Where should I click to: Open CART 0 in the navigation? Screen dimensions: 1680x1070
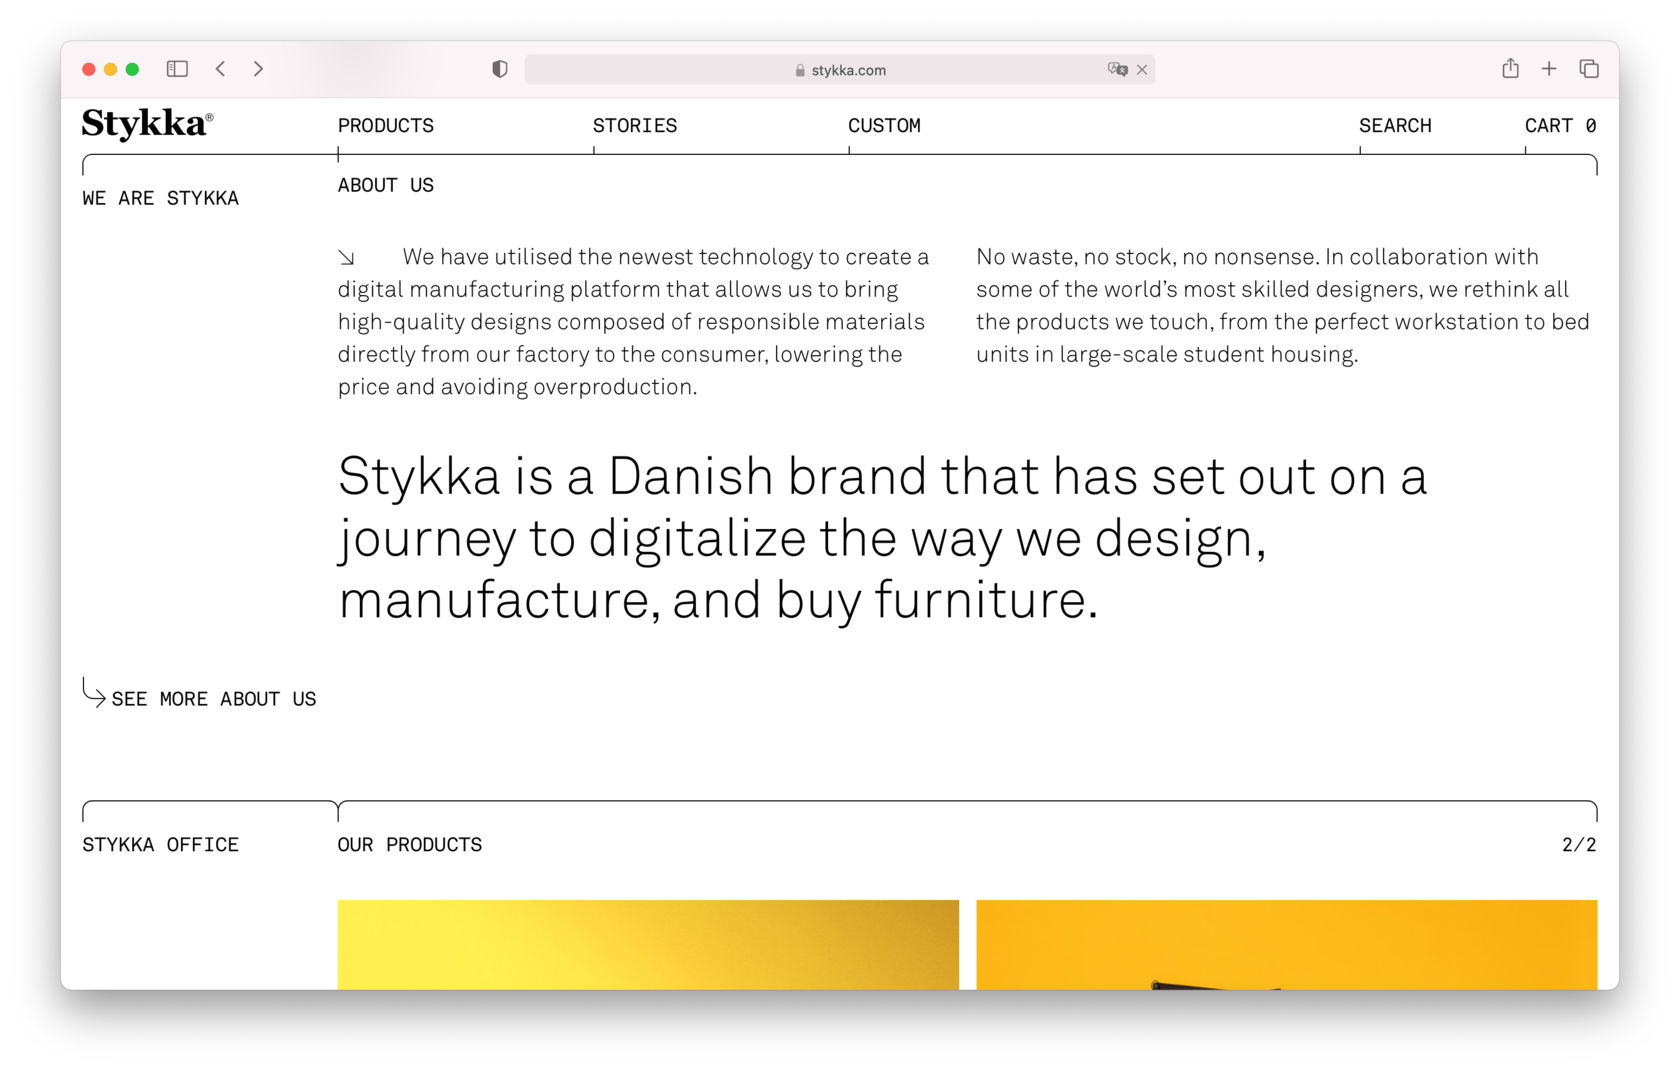pyautogui.click(x=1560, y=126)
